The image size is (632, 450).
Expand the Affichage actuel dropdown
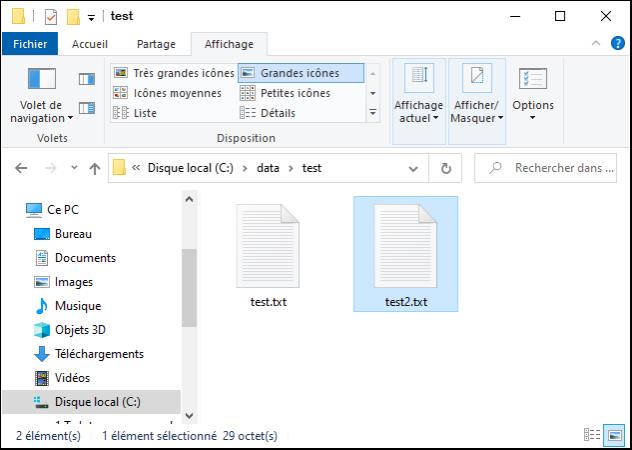(418, 118)
